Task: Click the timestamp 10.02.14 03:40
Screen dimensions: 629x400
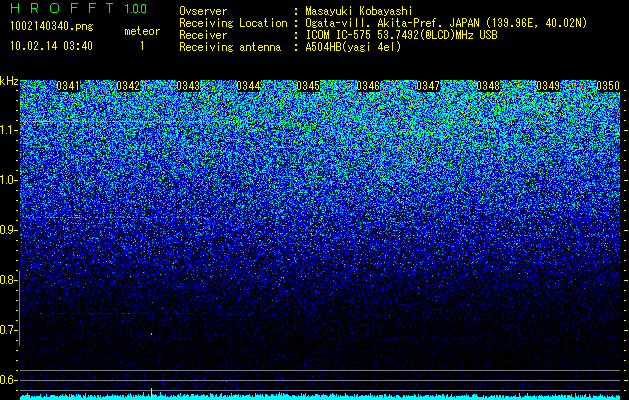Action: point(51,46)
